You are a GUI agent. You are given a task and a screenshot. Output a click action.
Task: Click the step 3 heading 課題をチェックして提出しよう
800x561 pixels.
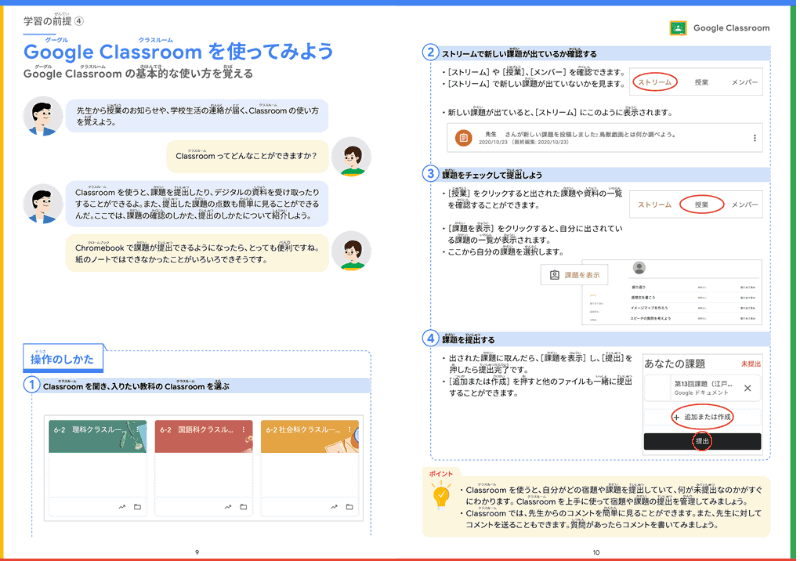492,174
